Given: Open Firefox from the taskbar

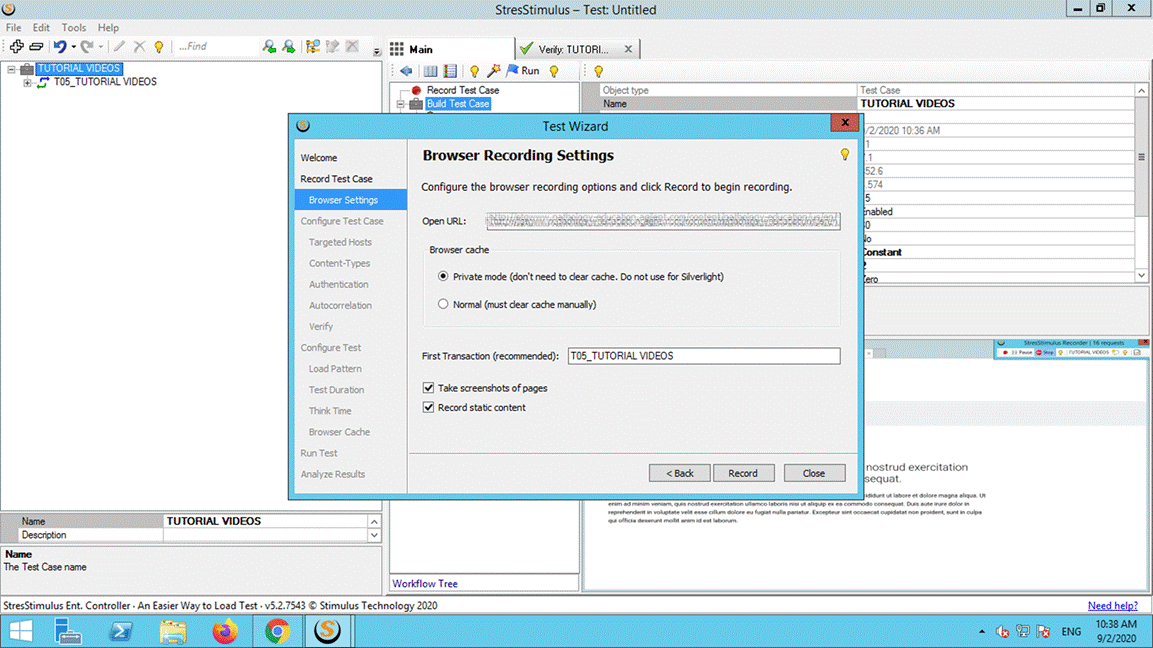Looking at the screenshot, I should click(x=225, y=631).
